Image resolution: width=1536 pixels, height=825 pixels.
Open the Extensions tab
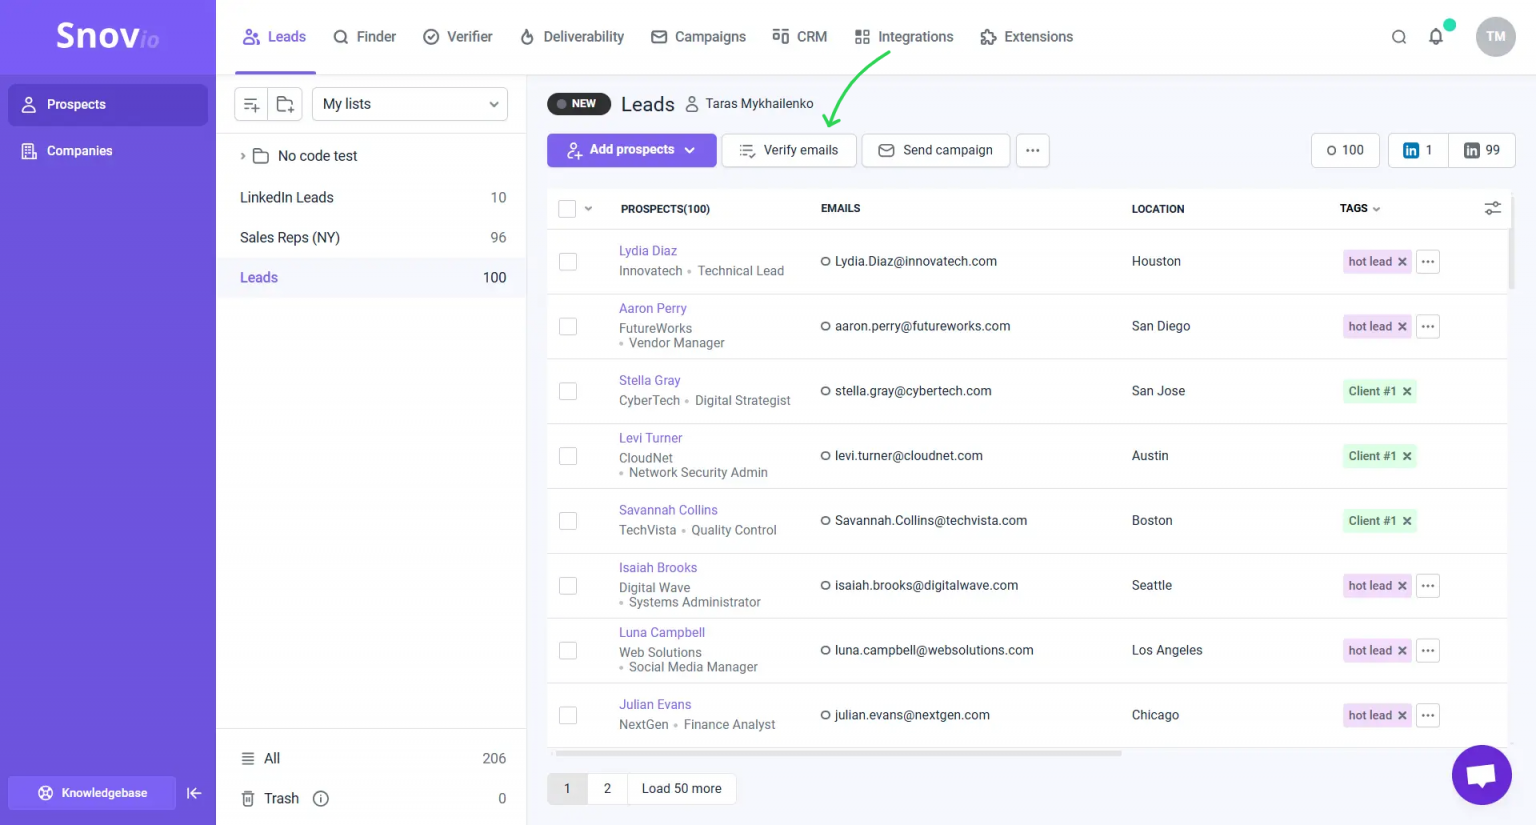(x=1027, y=37)
